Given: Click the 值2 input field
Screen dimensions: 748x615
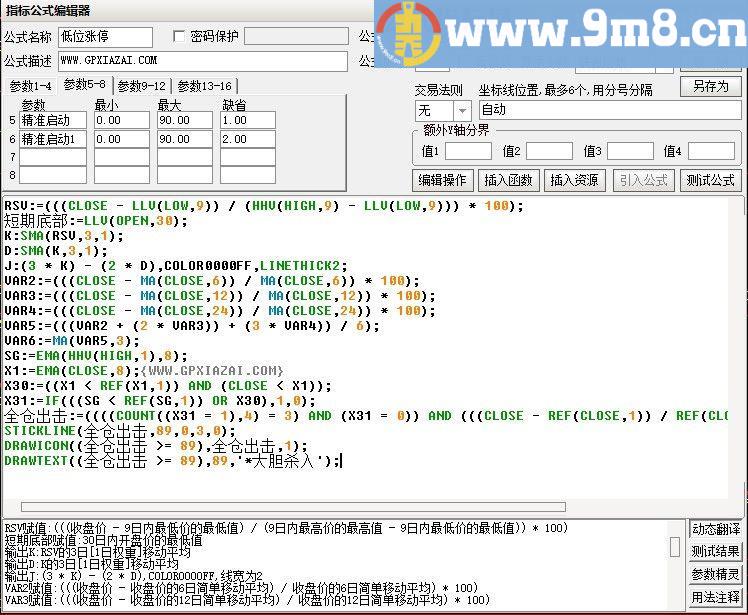Looking at the screenshot, I should [x=549, y=151].
